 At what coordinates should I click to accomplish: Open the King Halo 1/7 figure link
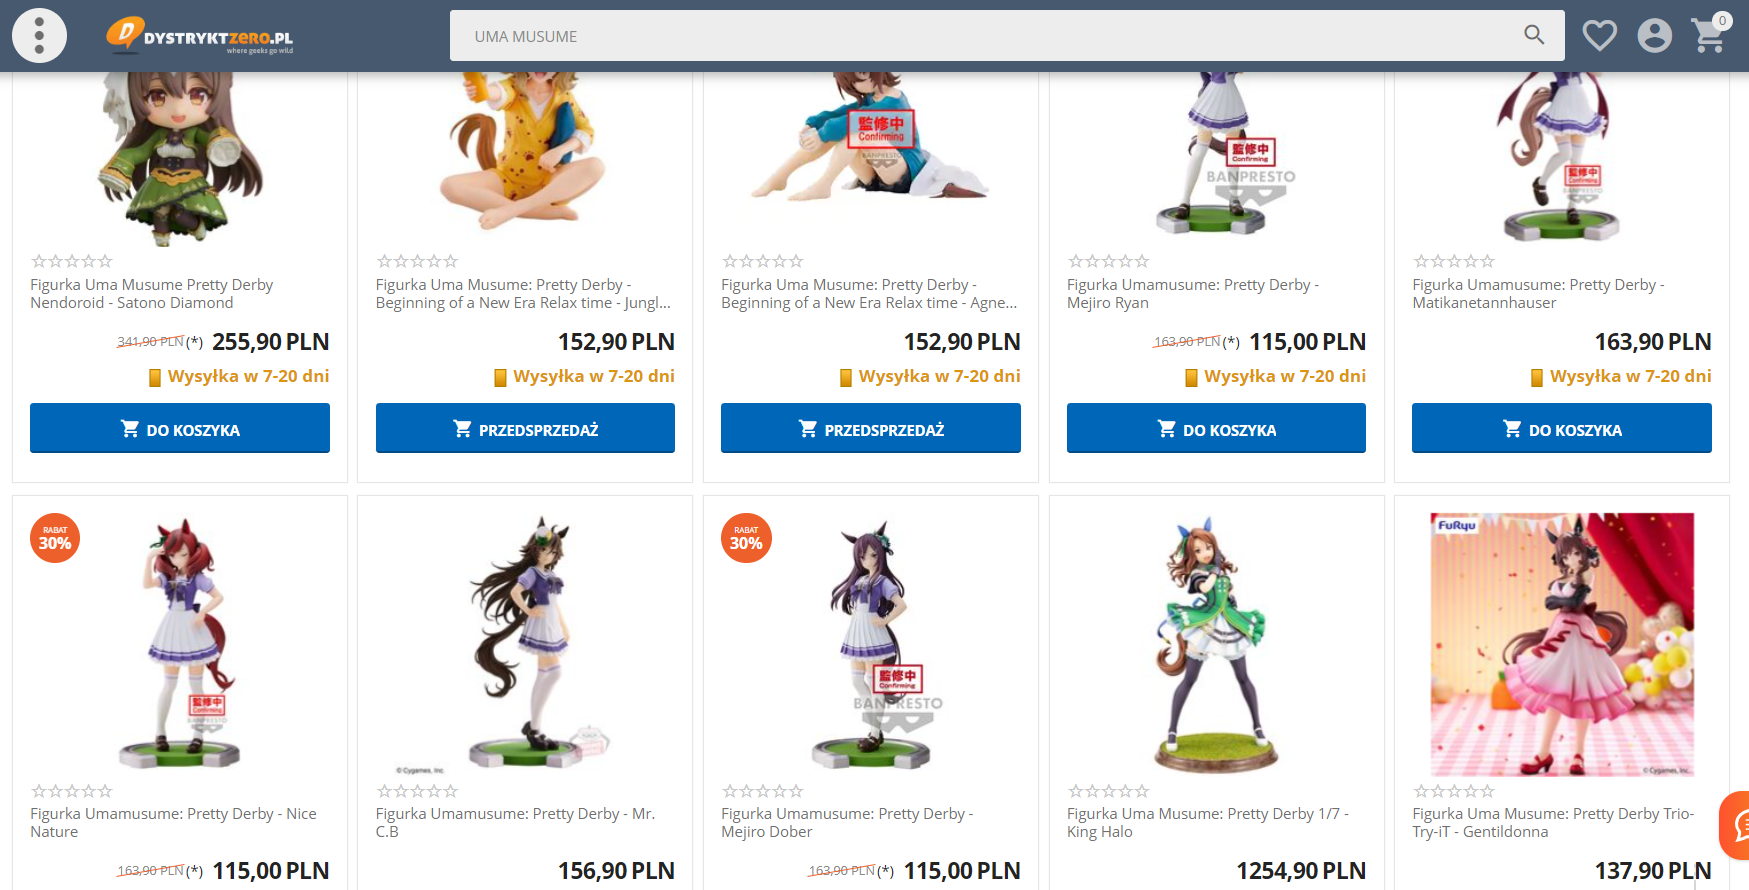pyautogui.click(x=1208, y=822)
